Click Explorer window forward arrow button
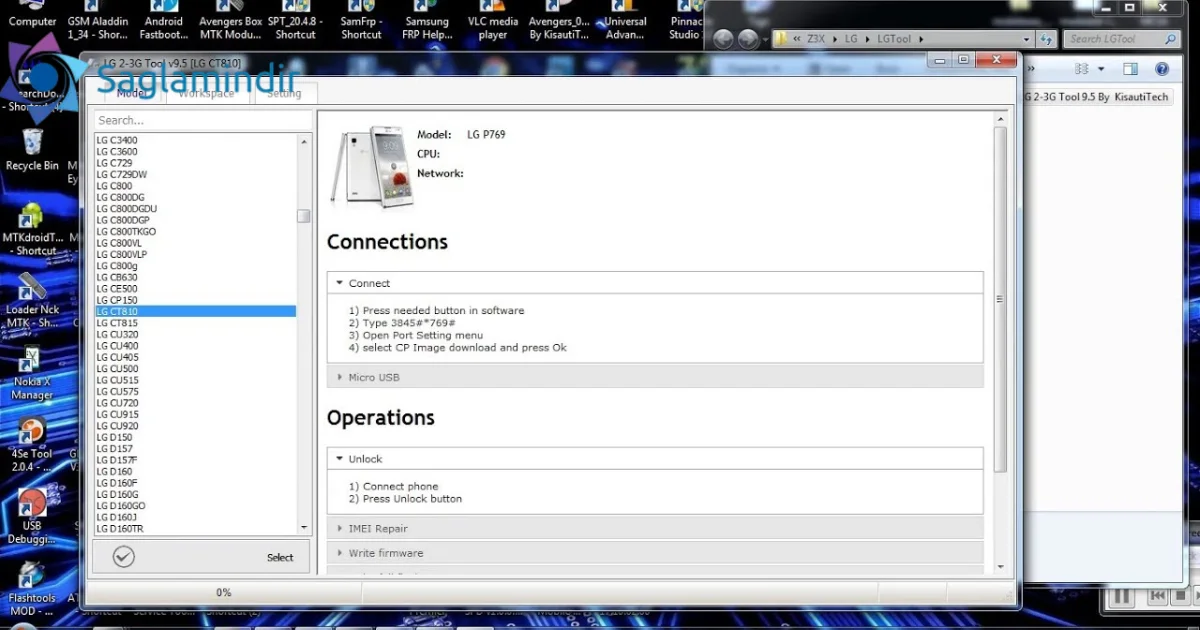 (747, 39)
